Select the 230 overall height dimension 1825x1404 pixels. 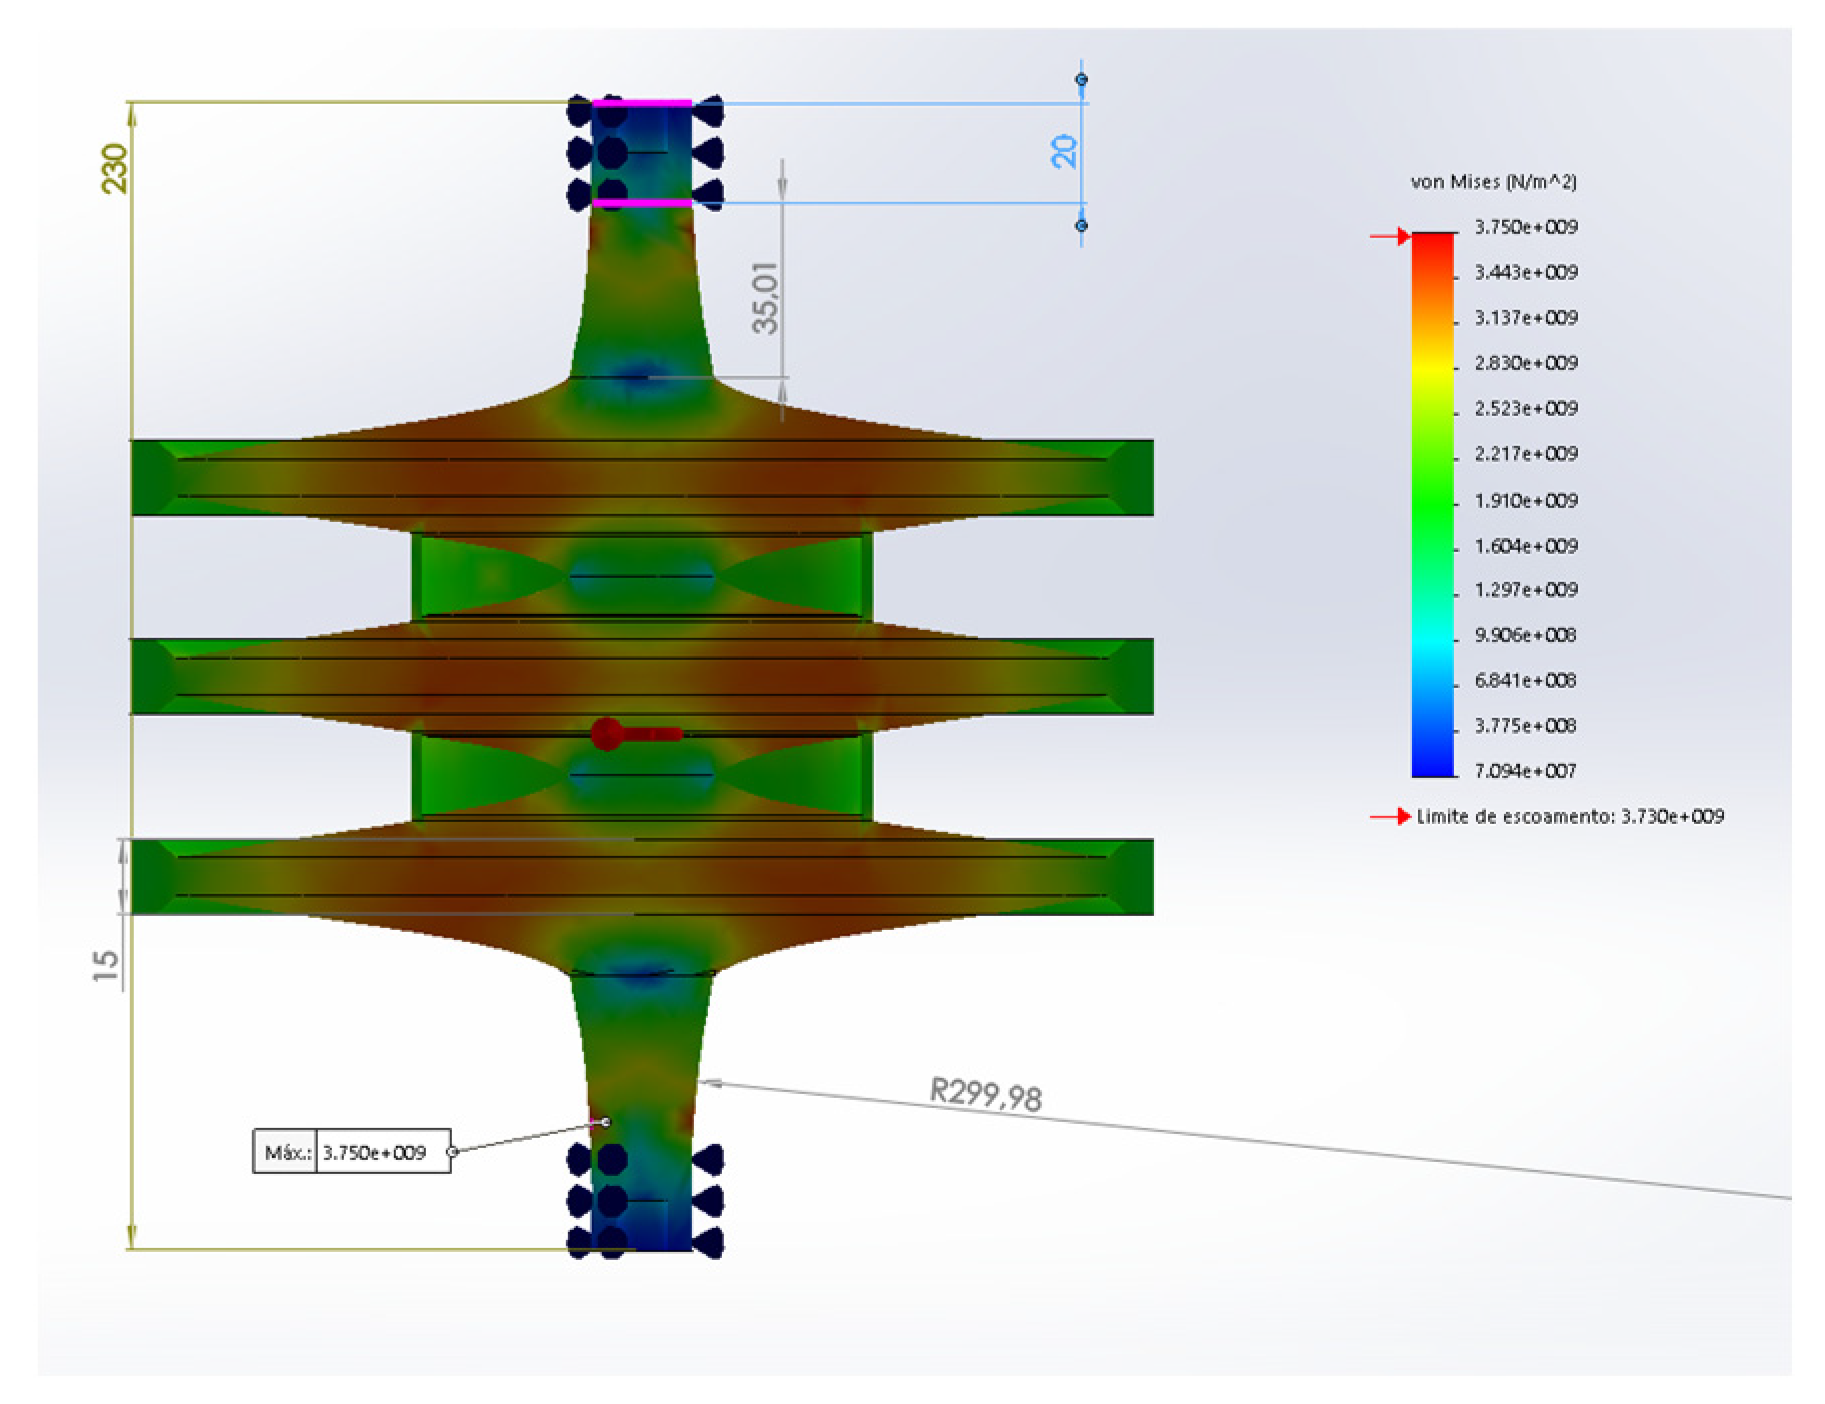pos(116,168)
